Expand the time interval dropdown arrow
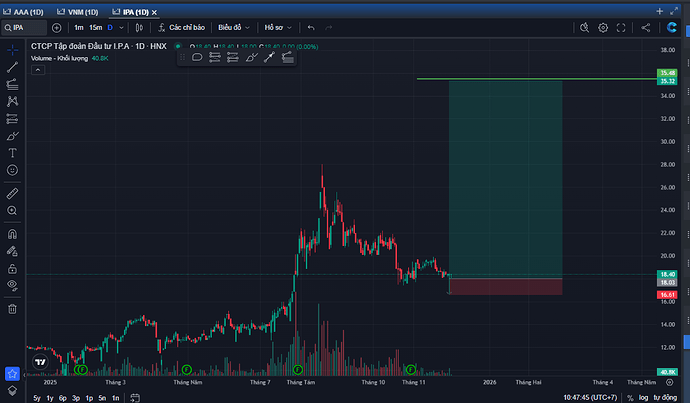Image resolution: width=690 pixels, height=403 pixels. click(x=121, y=28)
